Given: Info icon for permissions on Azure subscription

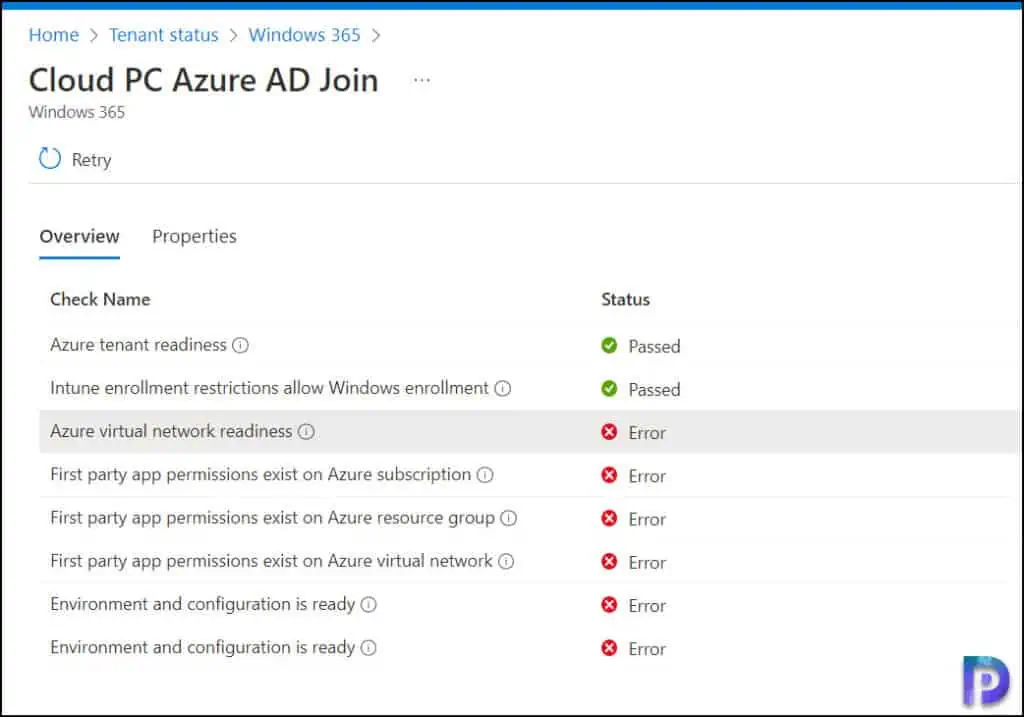Looking at the screenshot, I should click(x=485, y=475).
